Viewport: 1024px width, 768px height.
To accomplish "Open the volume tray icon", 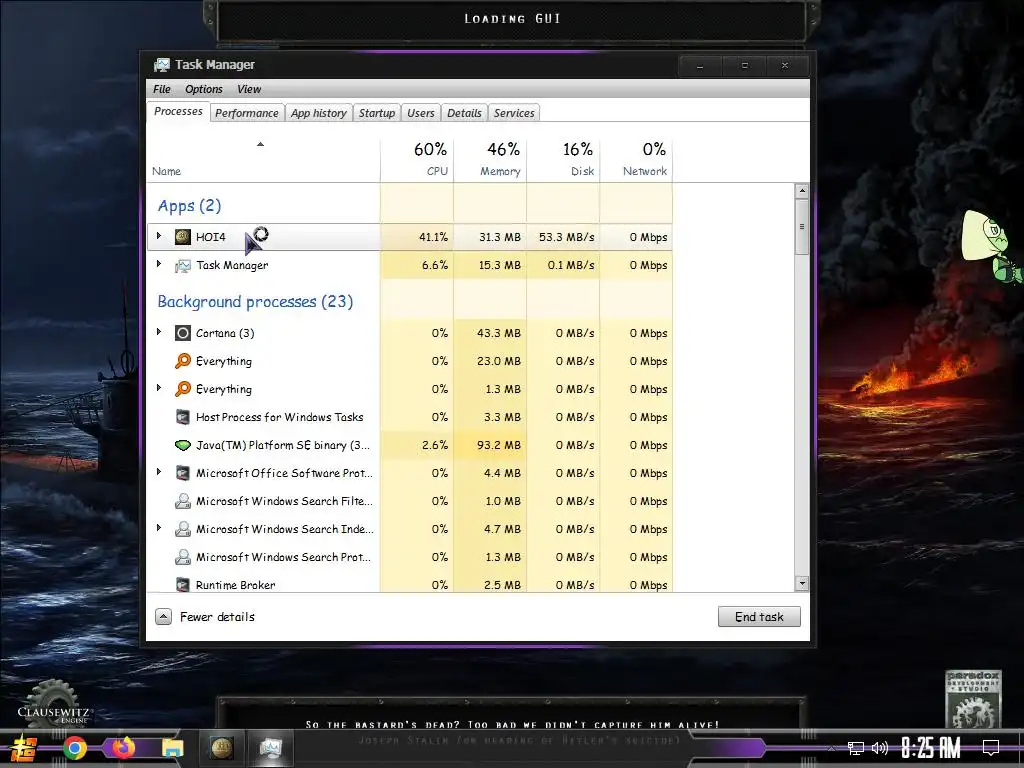I will [880, 748].
